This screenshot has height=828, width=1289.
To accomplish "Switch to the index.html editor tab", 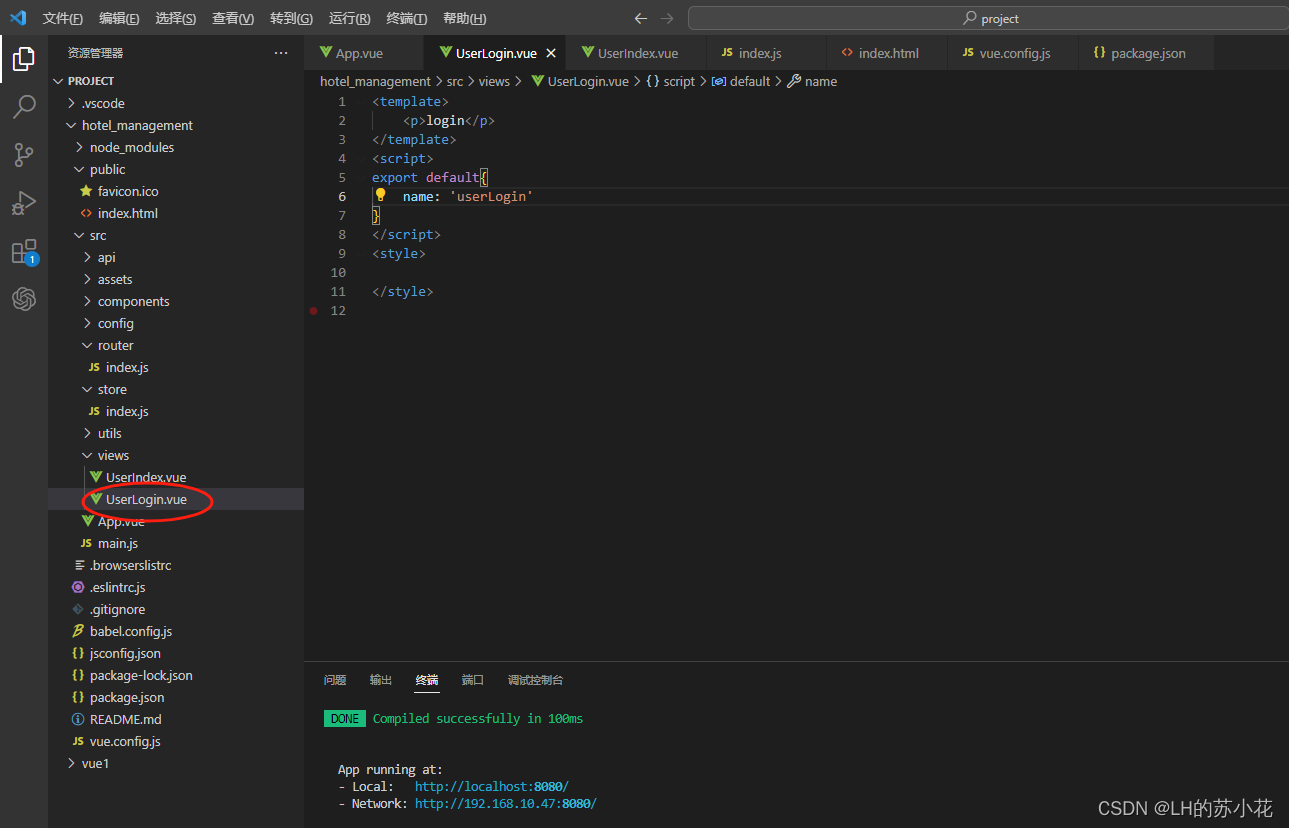I will (x=887, y=53).
